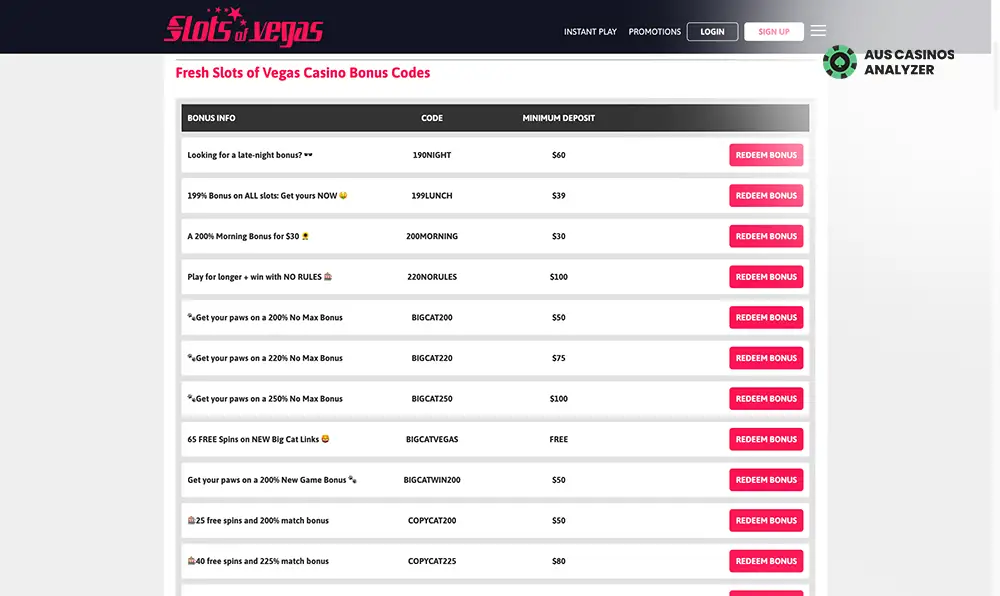Click the $75 minimum deposit value

coord(559,358)
